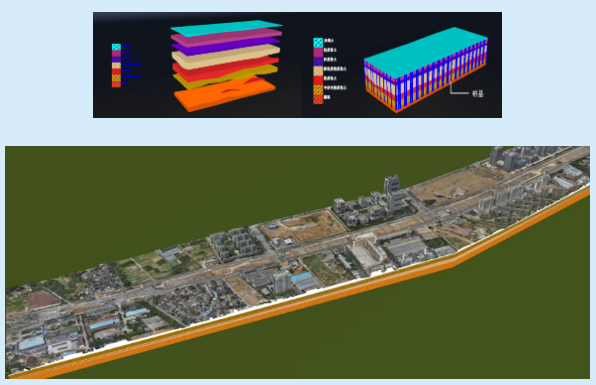Click the tallest tower in the city model
Image resolution: width=596 pixels, height=385 pixels.
393,195
